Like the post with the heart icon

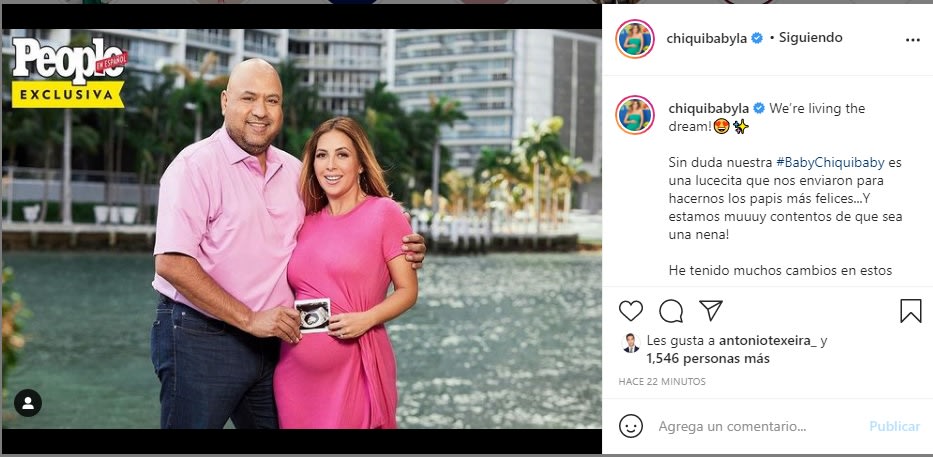[x=631, y=311]
